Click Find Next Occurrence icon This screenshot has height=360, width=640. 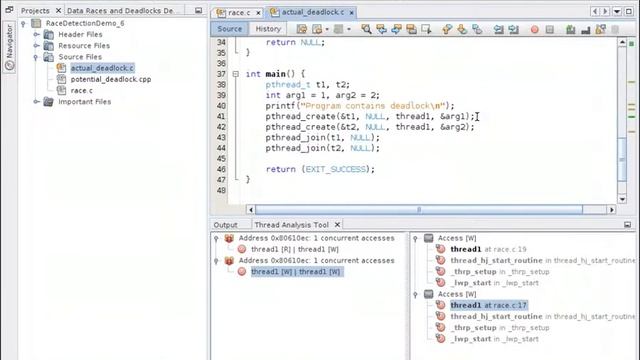point(396,29)
